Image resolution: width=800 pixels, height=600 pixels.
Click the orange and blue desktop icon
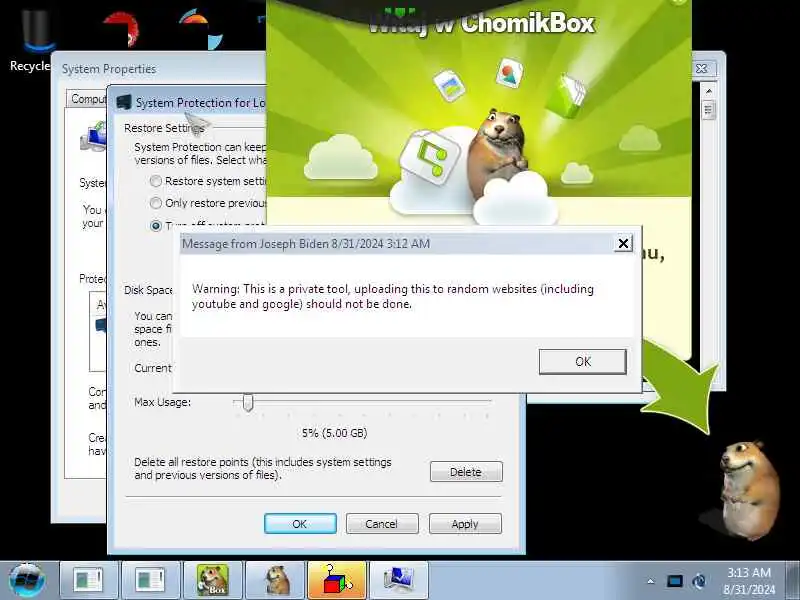point(202,29)
